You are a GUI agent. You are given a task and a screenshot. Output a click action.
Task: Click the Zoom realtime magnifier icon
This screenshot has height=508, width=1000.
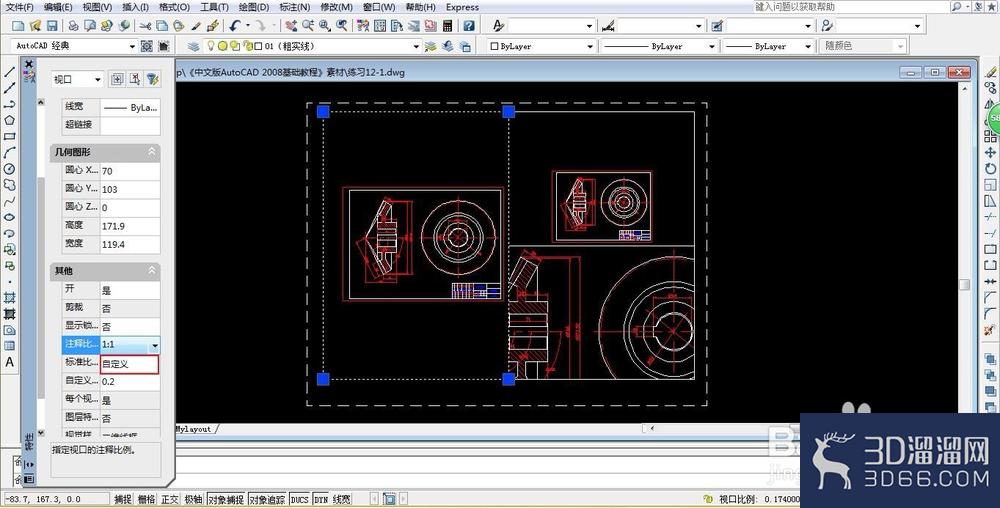pyautogui.click(x=308, y=25)
